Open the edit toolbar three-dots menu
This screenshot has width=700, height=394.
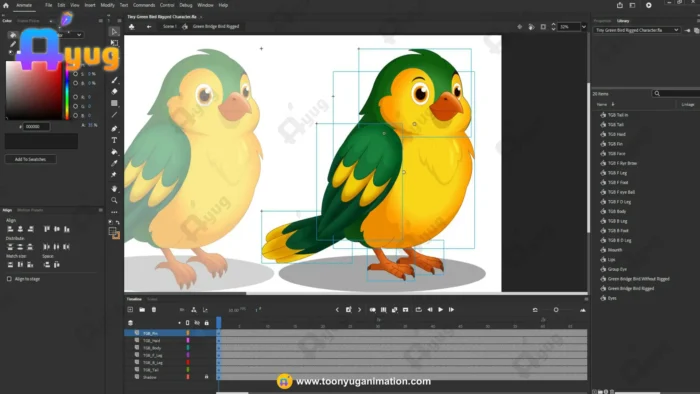coord(114,212)
